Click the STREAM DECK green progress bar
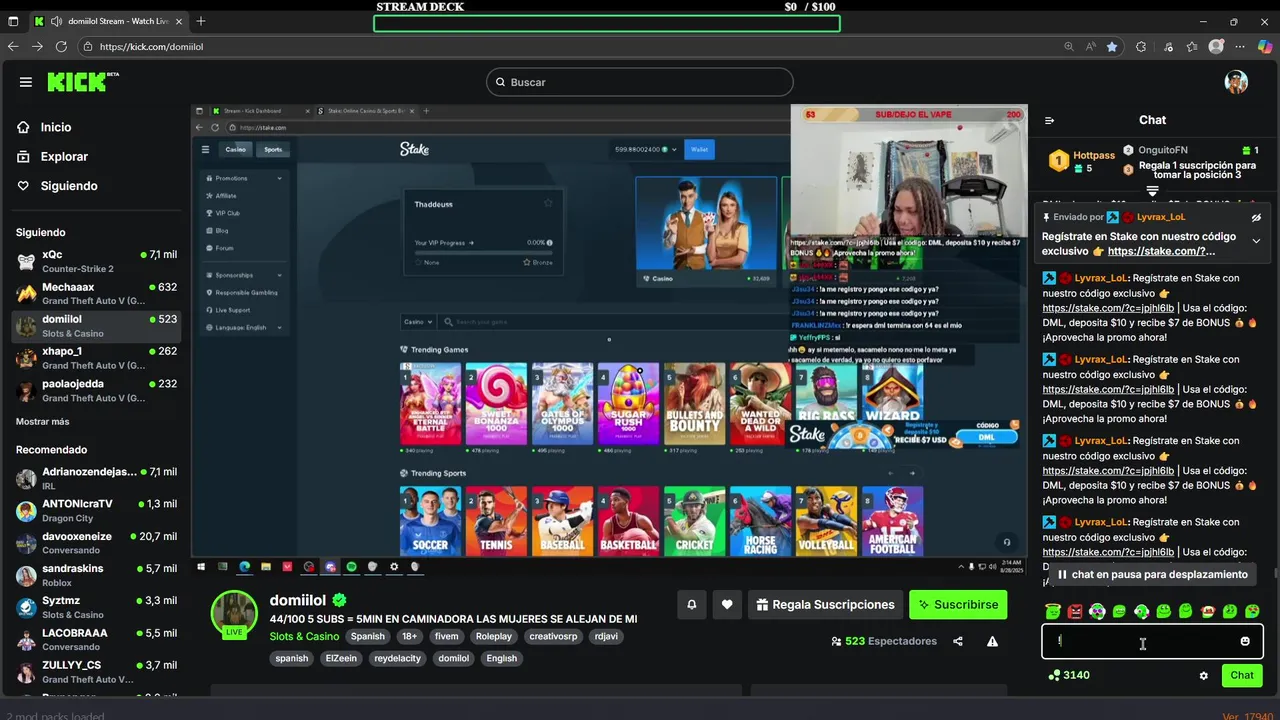The height and width of the screenshot is (720, 1280). click(607, 23)
